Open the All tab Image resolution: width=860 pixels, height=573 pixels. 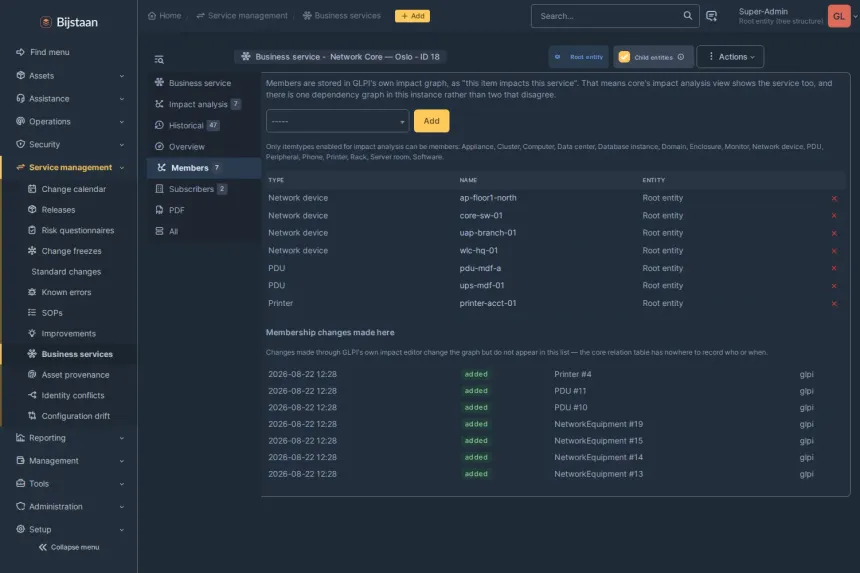tap(203, 231)
